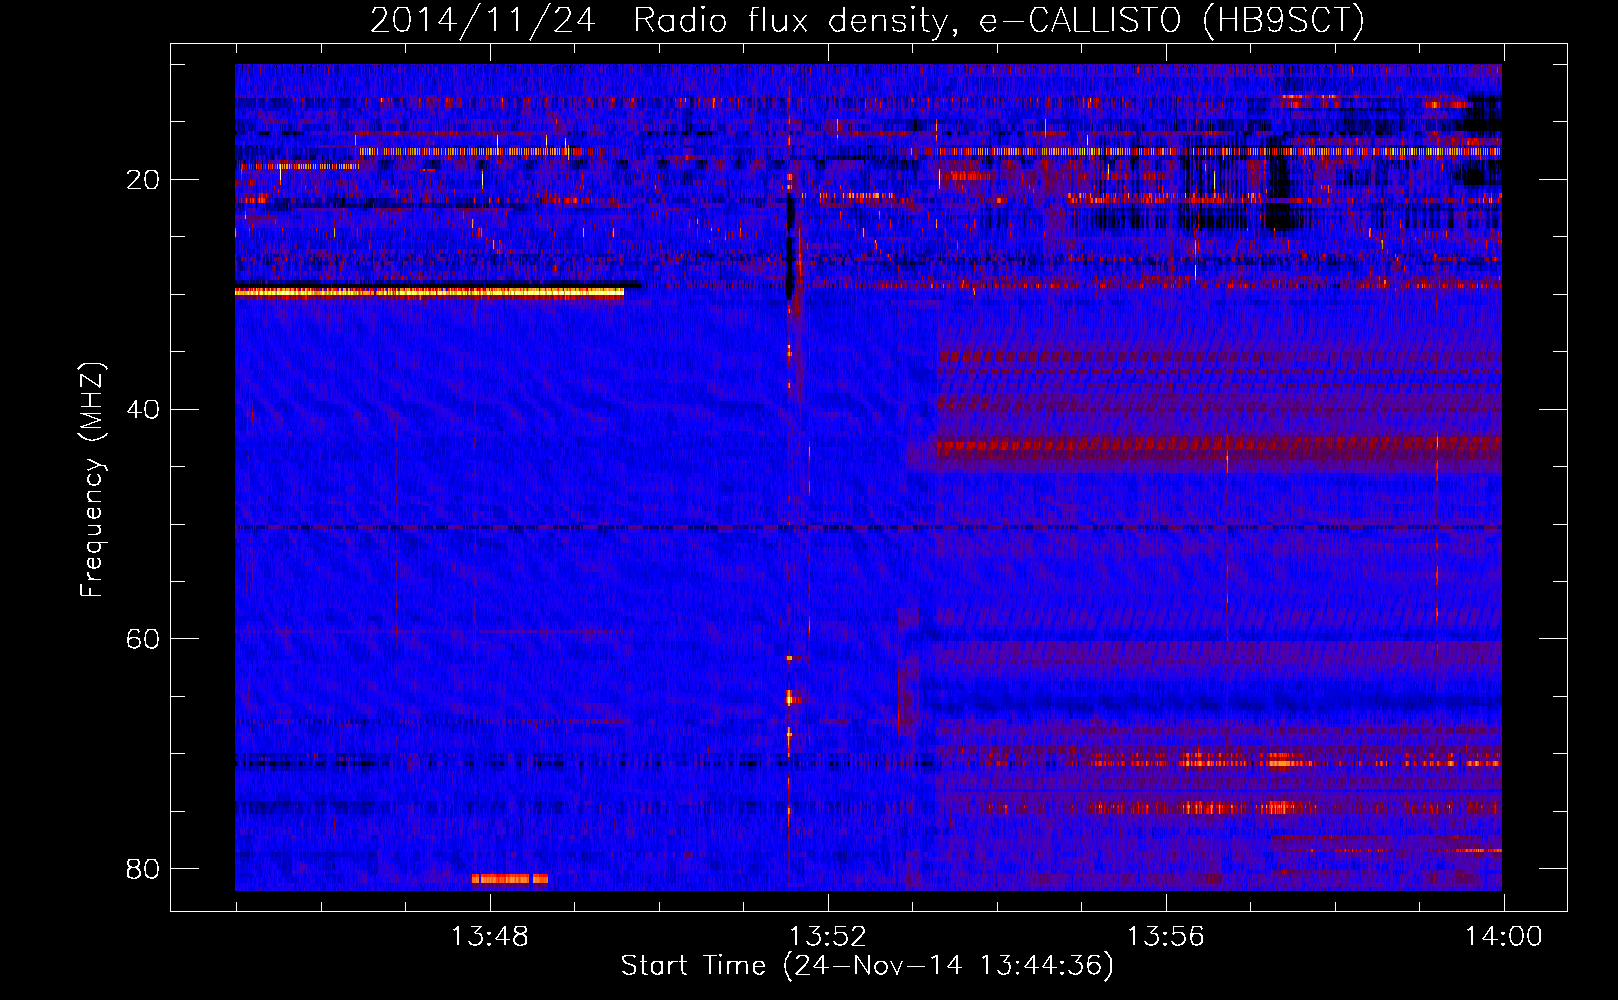Image resolution: width=1618 pixels, height=1000 pixels.
Task: Click the red band near 43 MHz
Action: point(1220,446)
